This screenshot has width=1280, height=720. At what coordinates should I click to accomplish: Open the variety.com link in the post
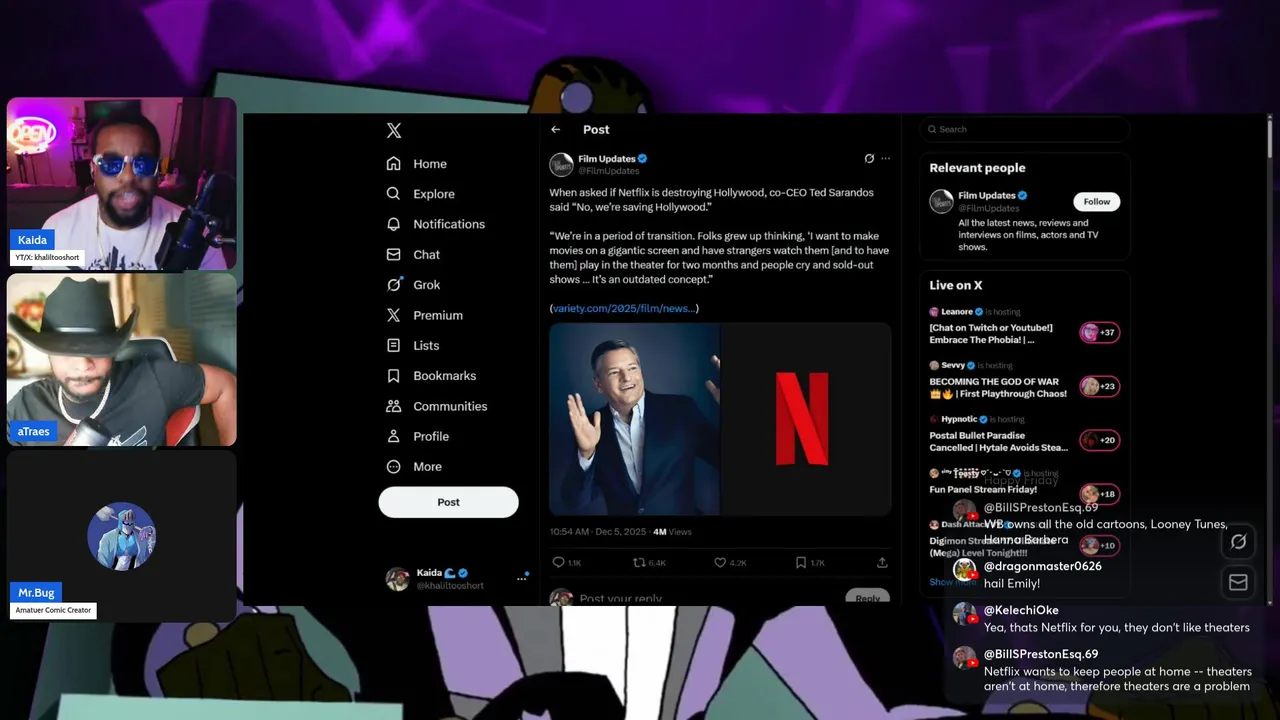click(x=624, y=308)
